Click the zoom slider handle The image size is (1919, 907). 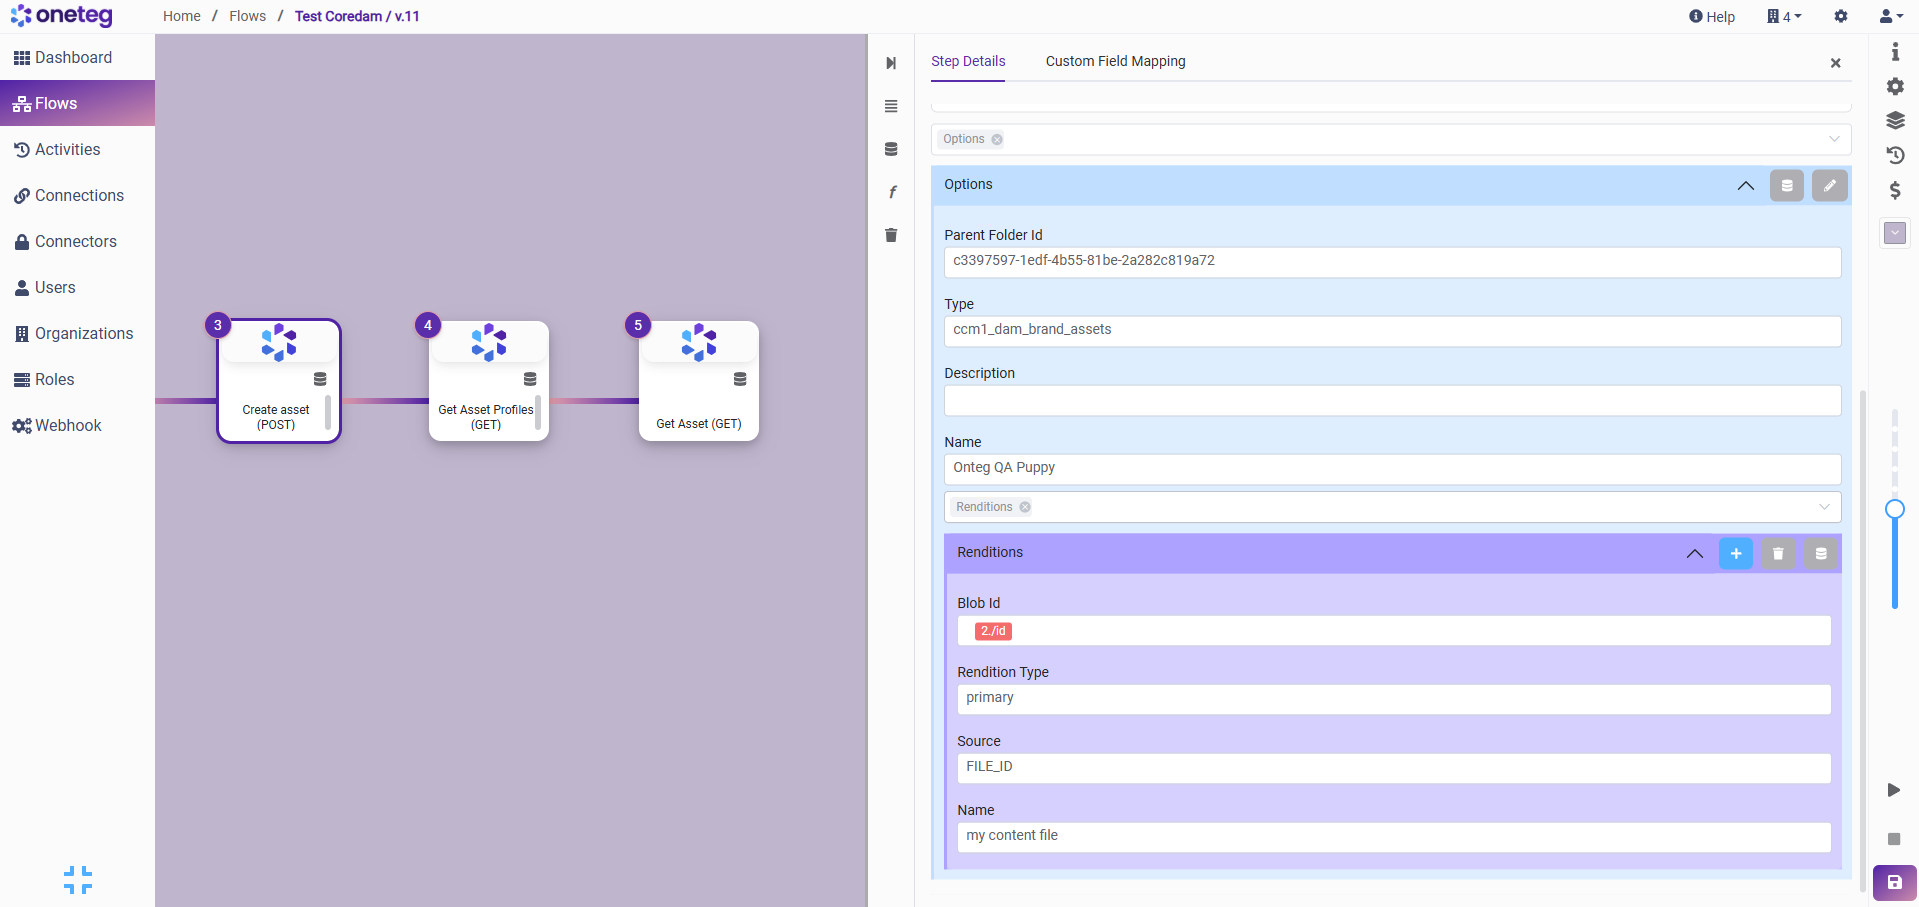point(1894,509)
